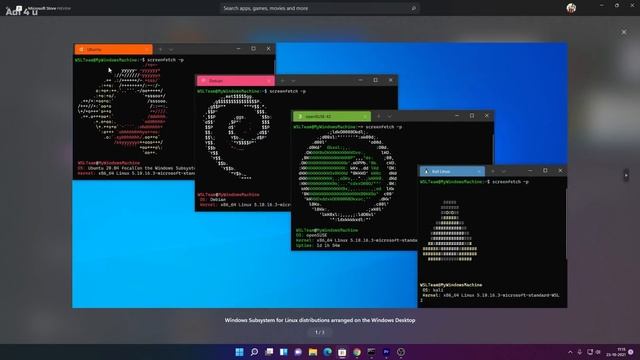Image resolution: width=640 pixels, height=360 pixels.
Task: Open Adobe Premiere Pro from the taskbar
Action: [386, 352]
